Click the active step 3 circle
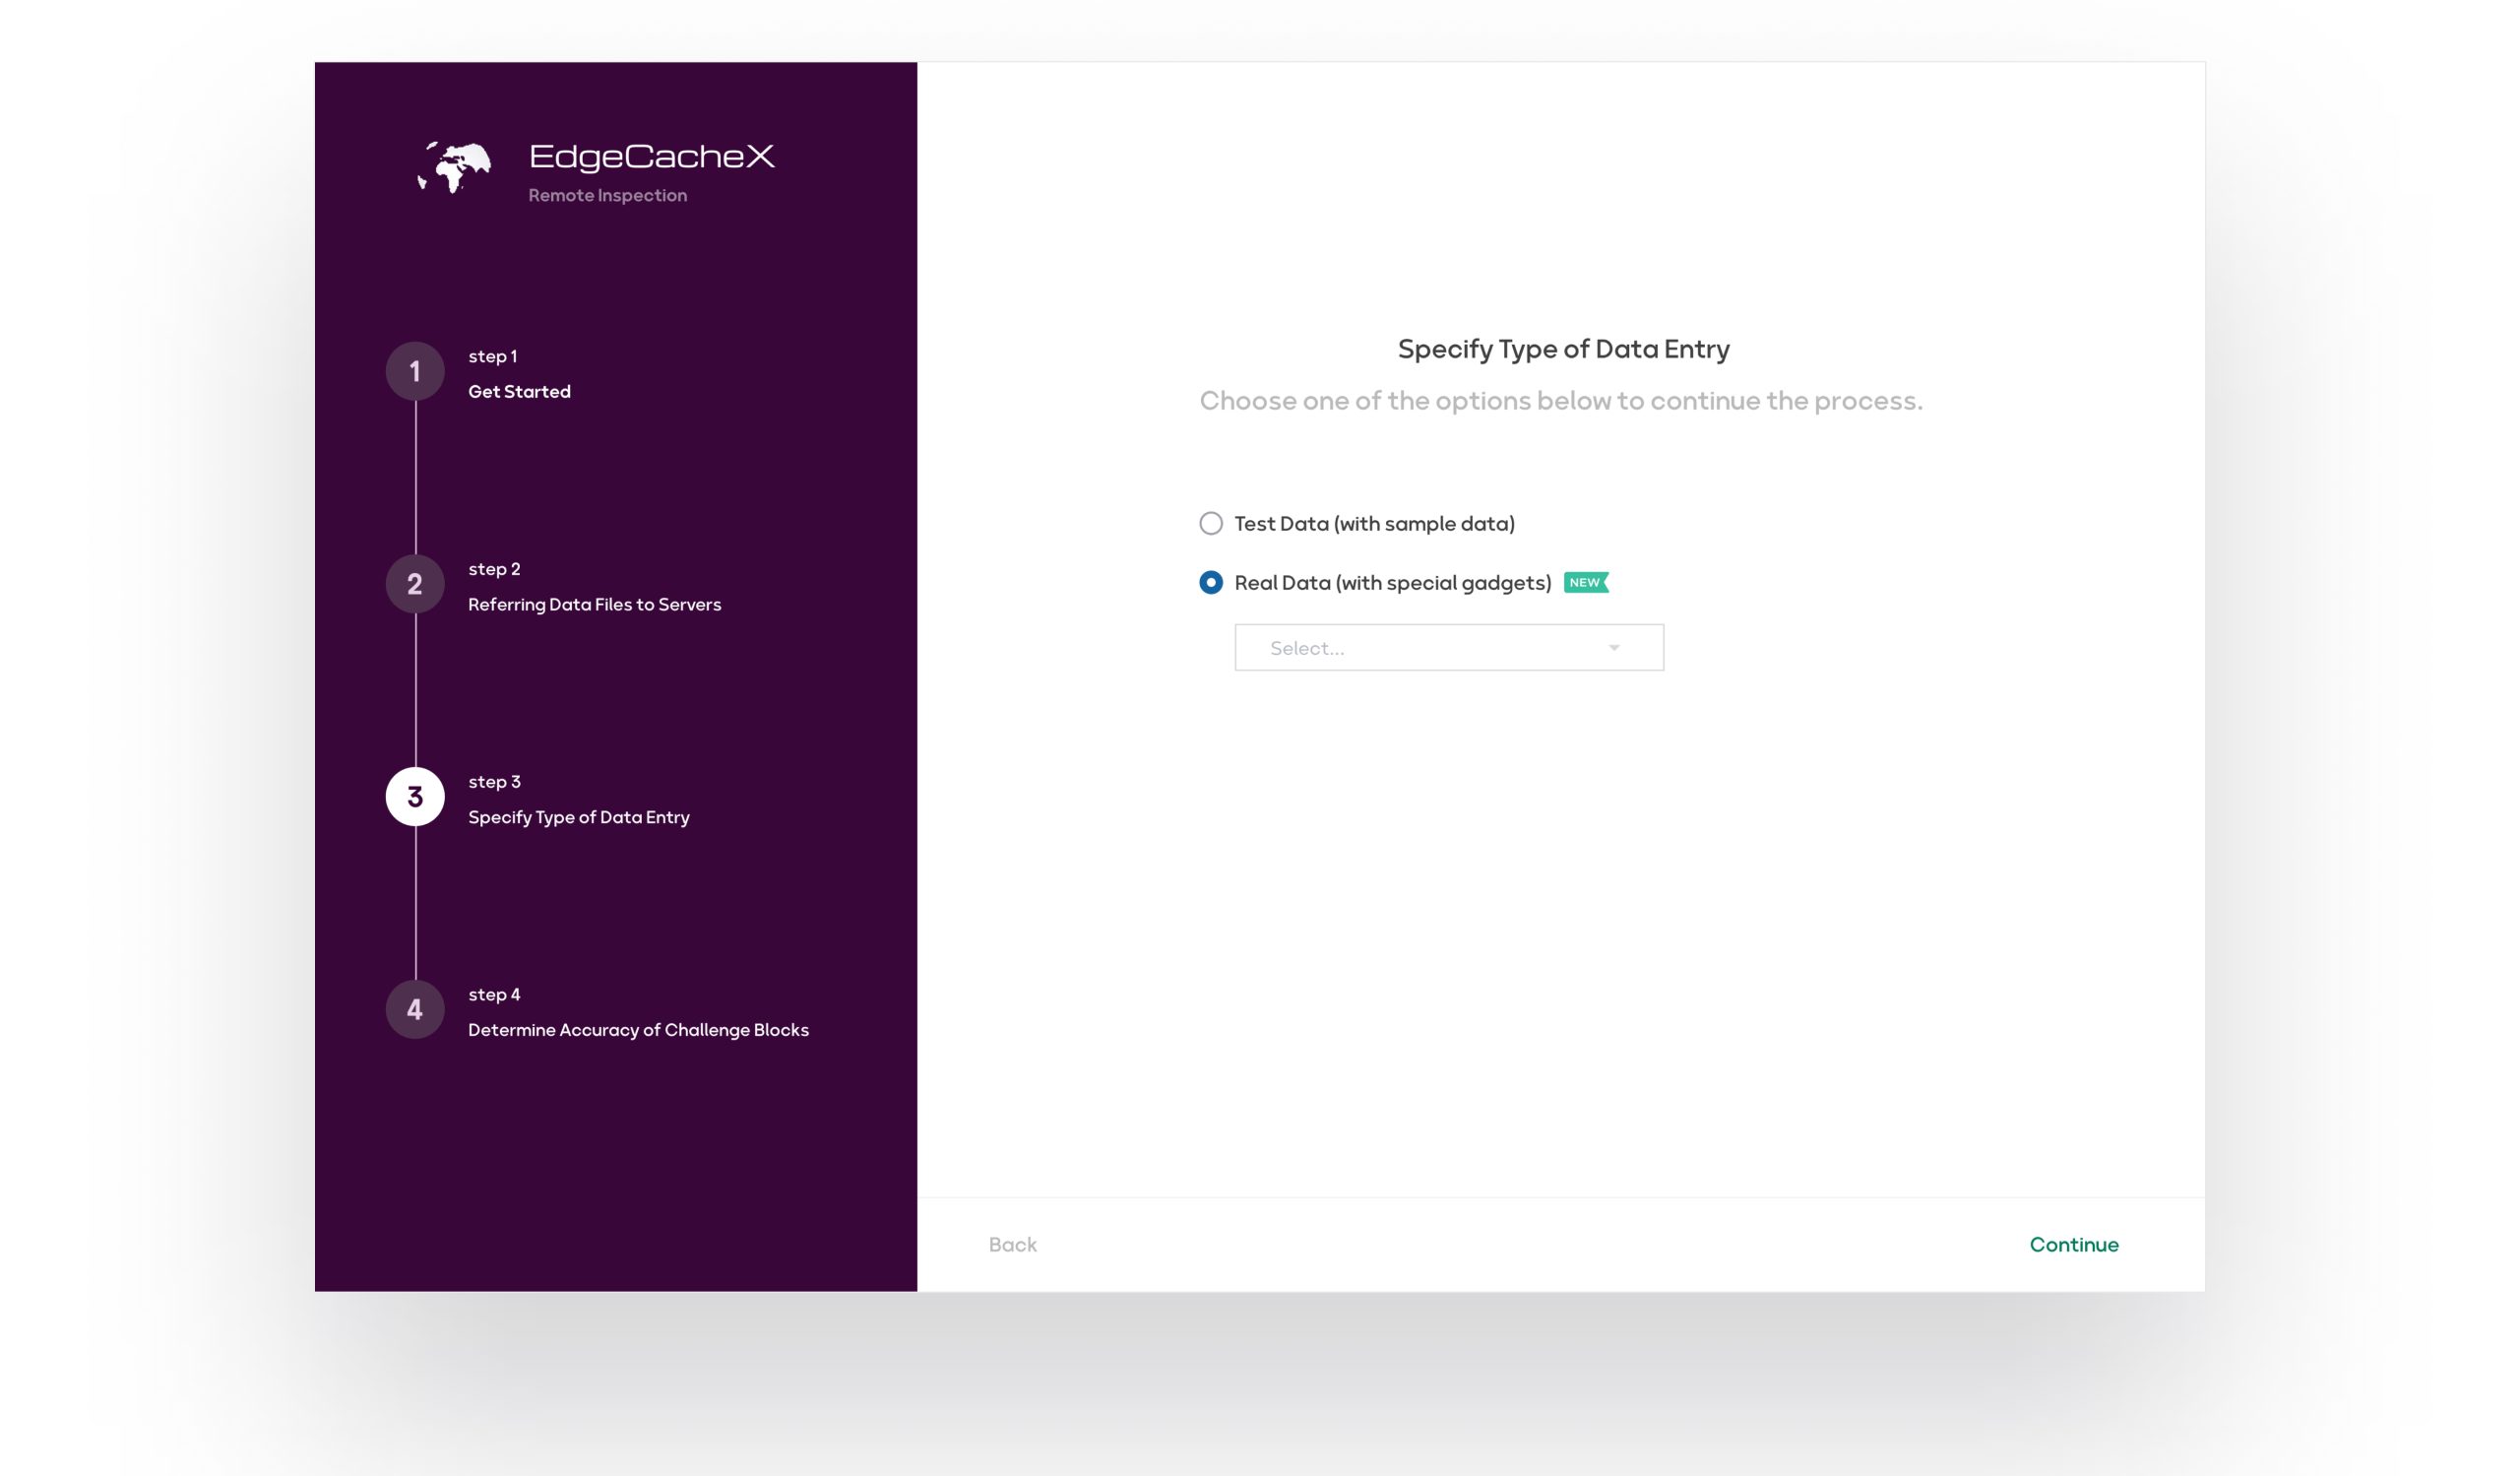This screenshot has height=1476, width=2520. click(415, 797)
